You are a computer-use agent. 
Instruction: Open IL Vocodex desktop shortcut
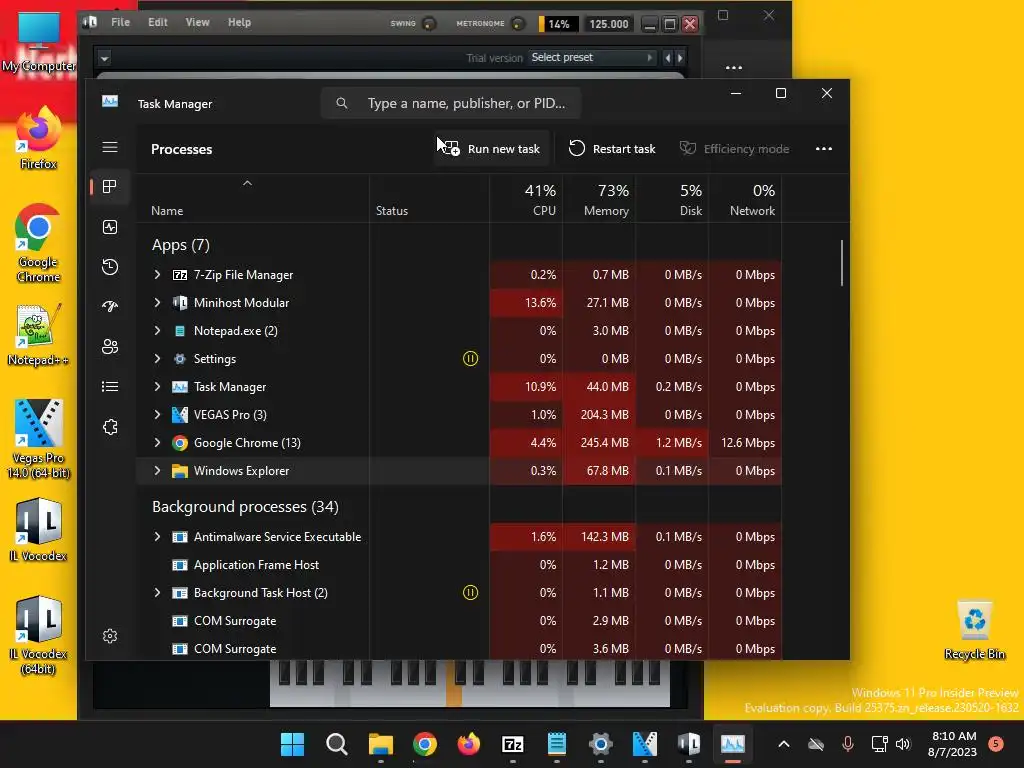[38, 530]
